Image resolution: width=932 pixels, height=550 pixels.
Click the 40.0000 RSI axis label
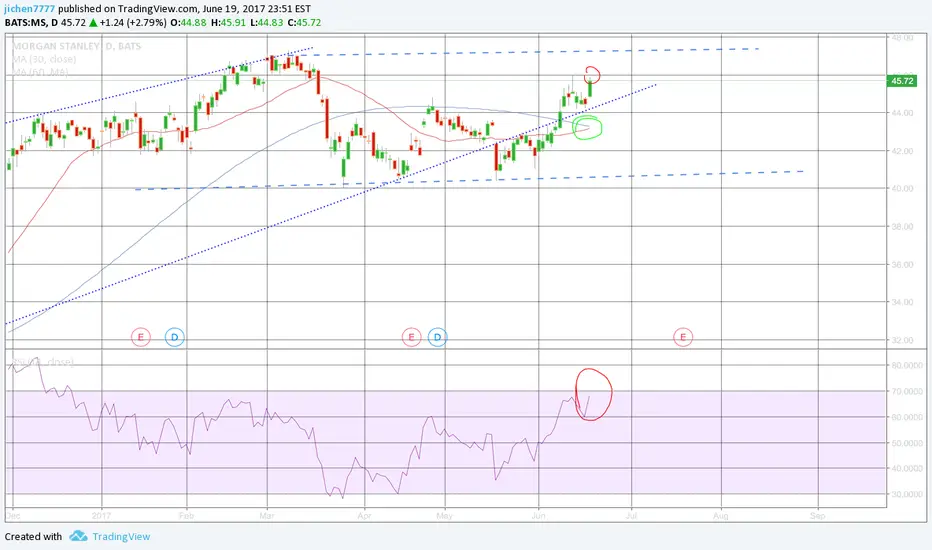(x=906, y=469)
